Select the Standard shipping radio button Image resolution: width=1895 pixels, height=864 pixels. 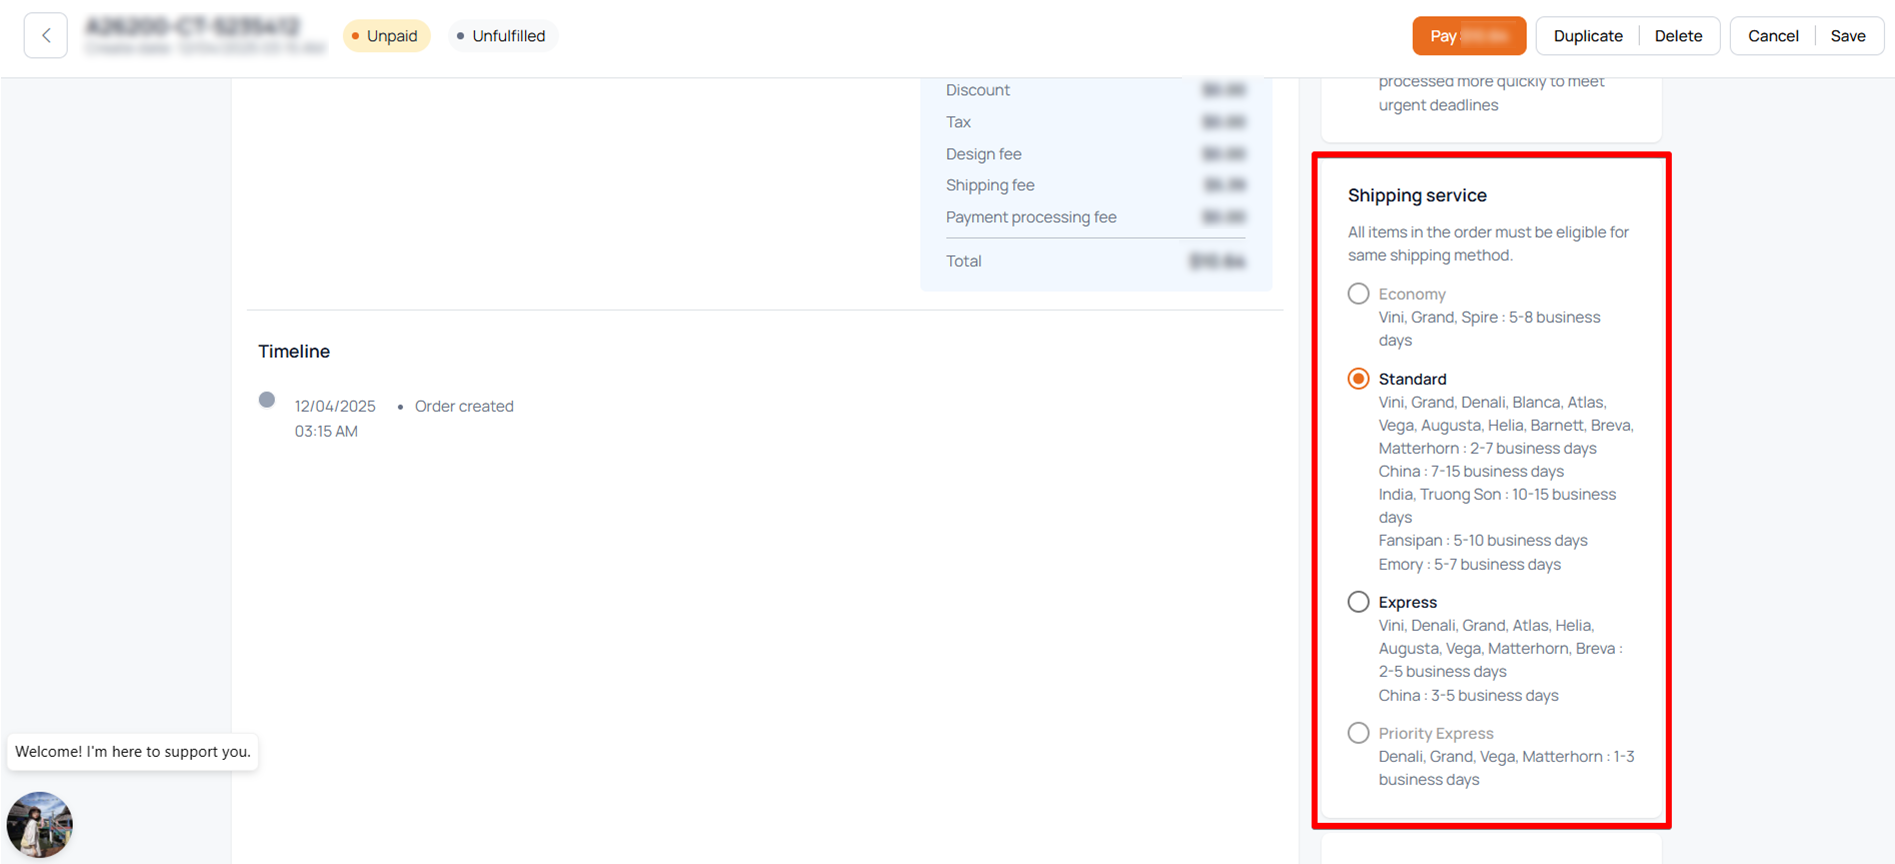[1358, 379]
